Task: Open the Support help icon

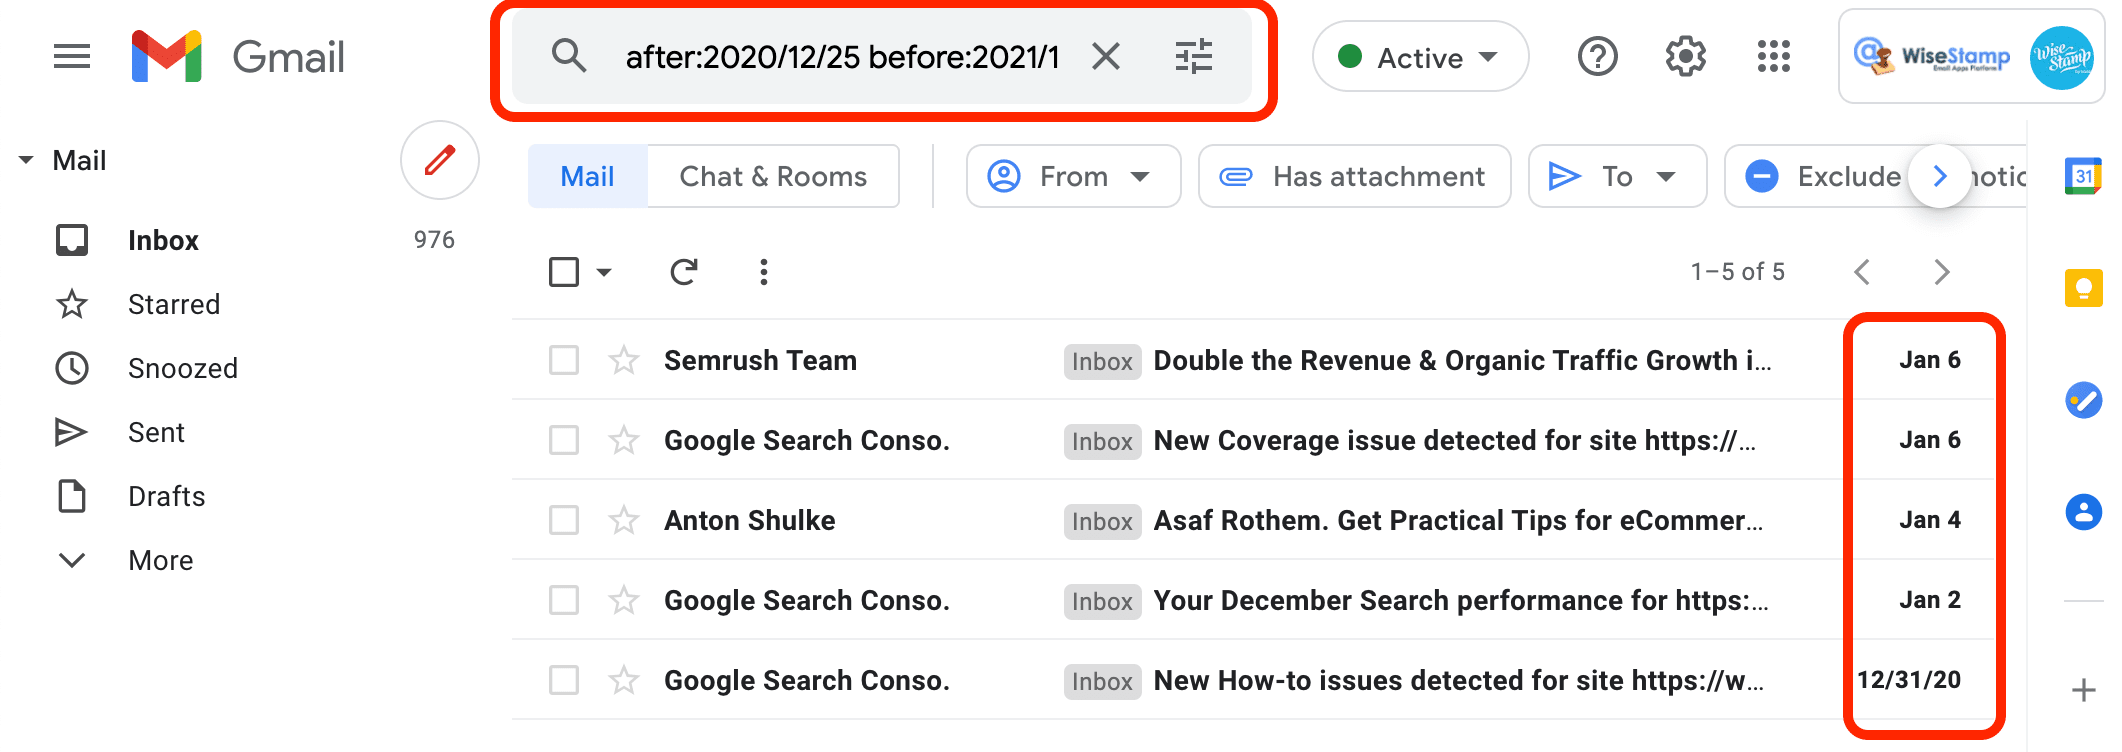Action: (1597, 57)
